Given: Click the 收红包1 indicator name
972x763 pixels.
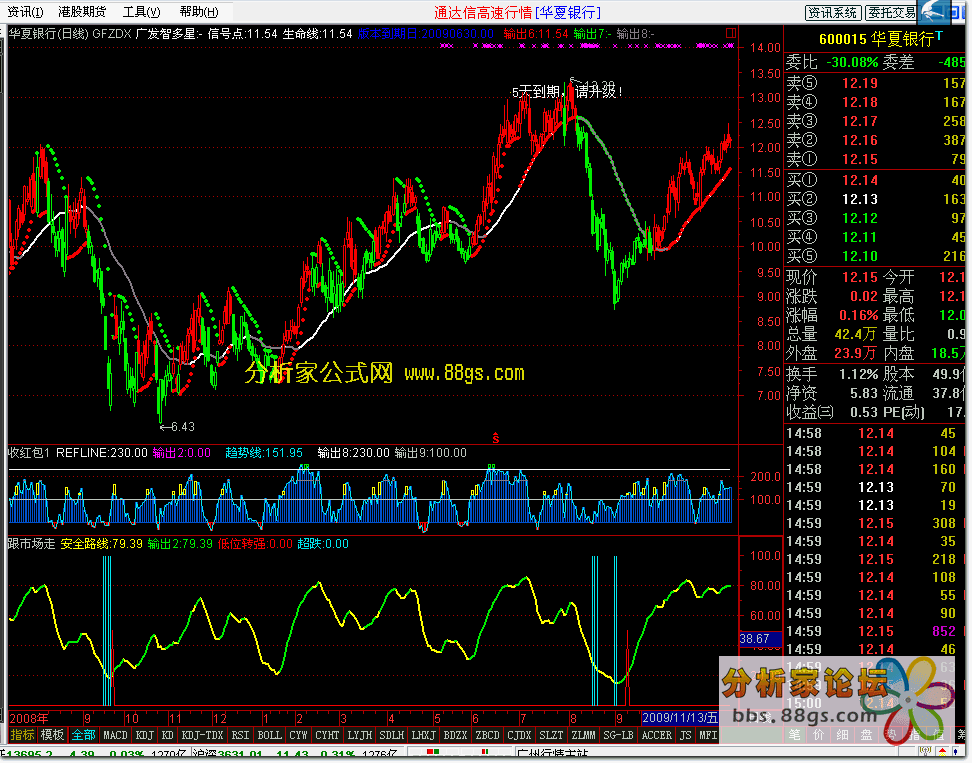Looking at the screenshot, I should 29,454.
